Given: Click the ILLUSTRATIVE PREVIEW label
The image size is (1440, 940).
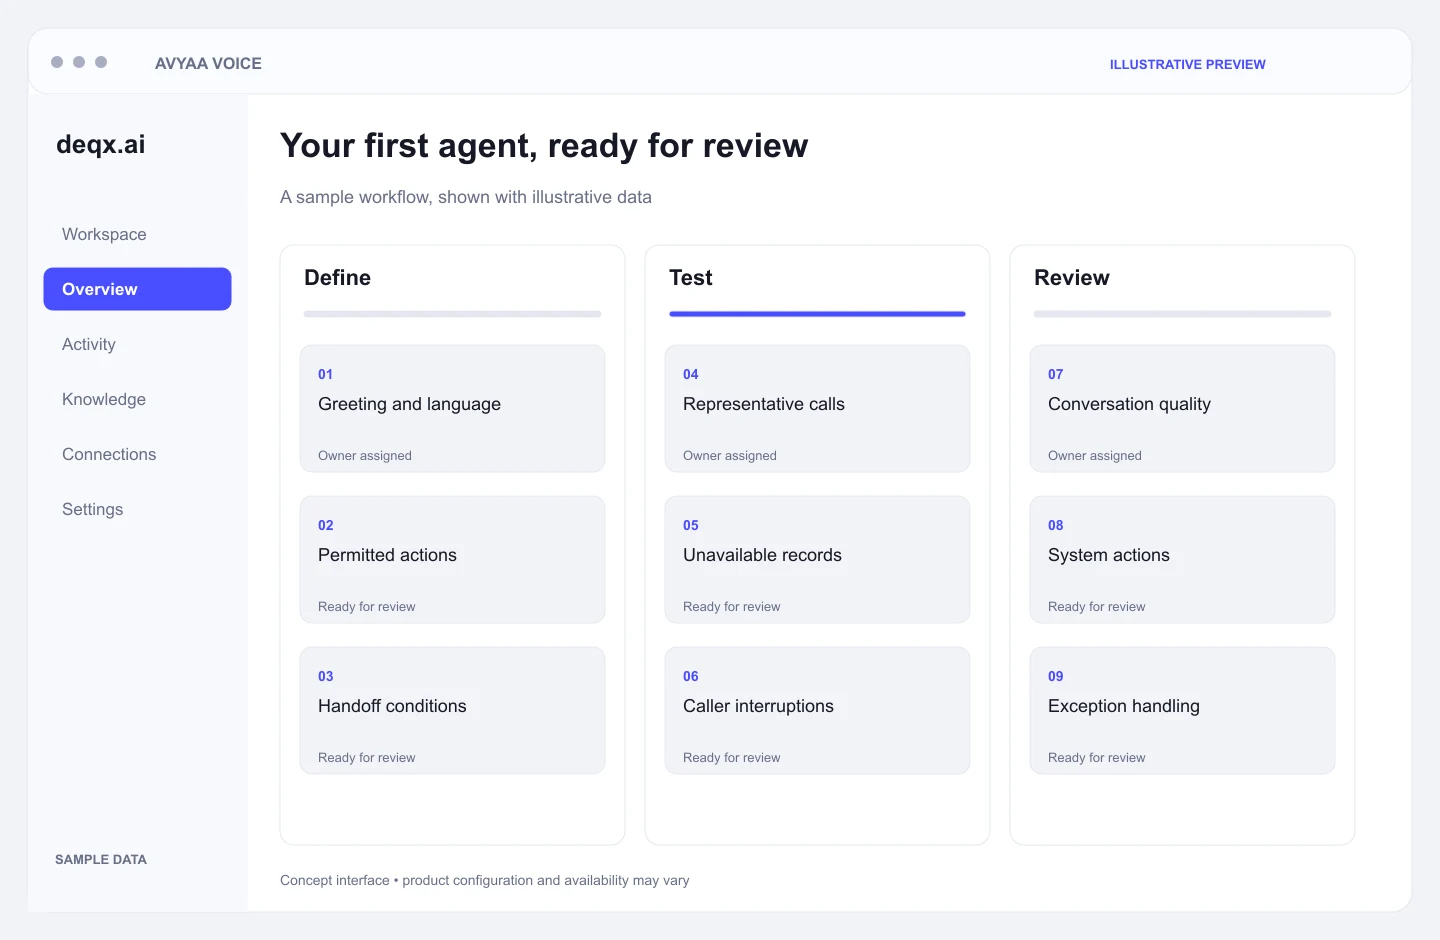Looking at the screenshot, I should pyautogui.click(x=1188, y=64).
